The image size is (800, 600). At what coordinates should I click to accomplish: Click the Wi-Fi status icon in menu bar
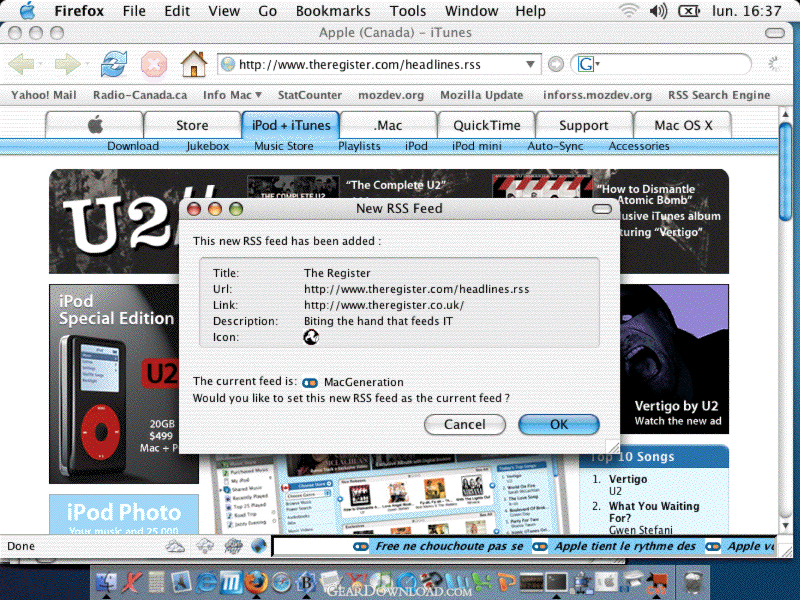click(628, 11)
